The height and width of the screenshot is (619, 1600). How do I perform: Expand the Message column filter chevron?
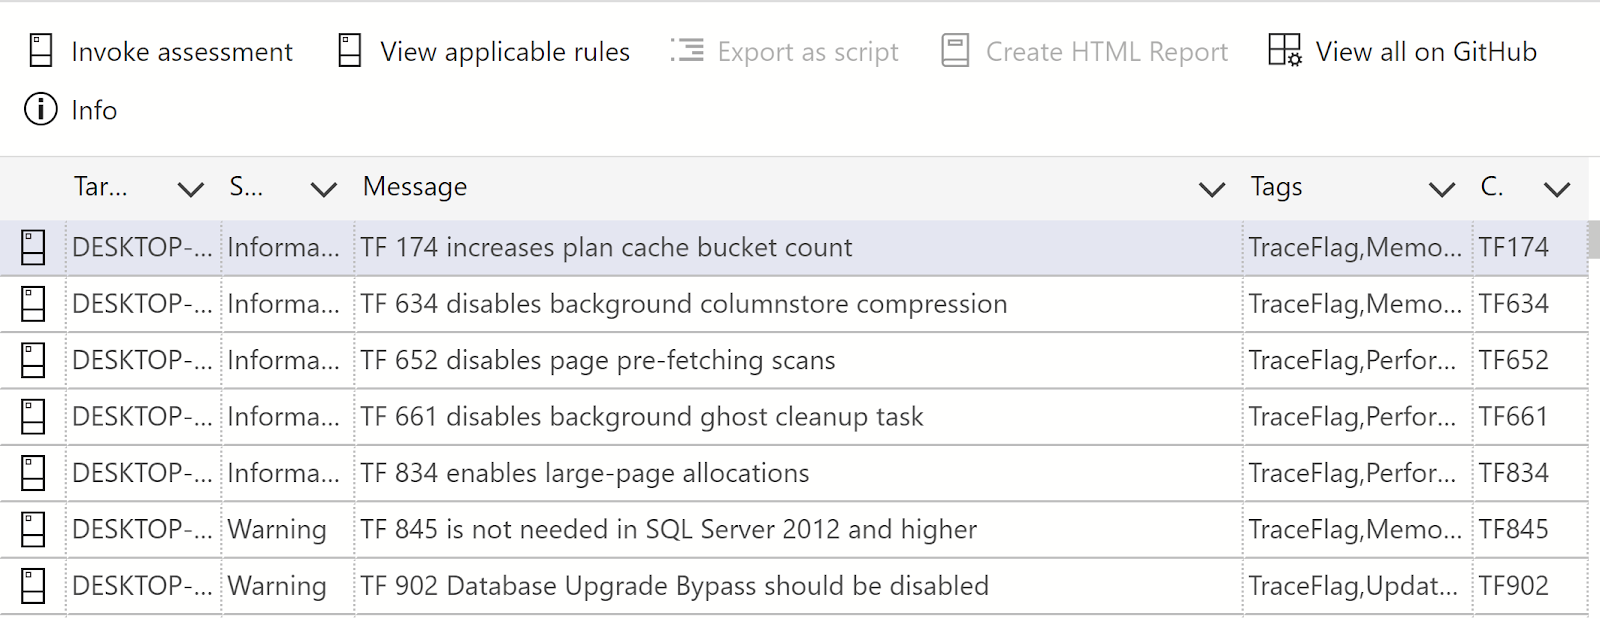pyautogui.click(x=1211, y=189)
